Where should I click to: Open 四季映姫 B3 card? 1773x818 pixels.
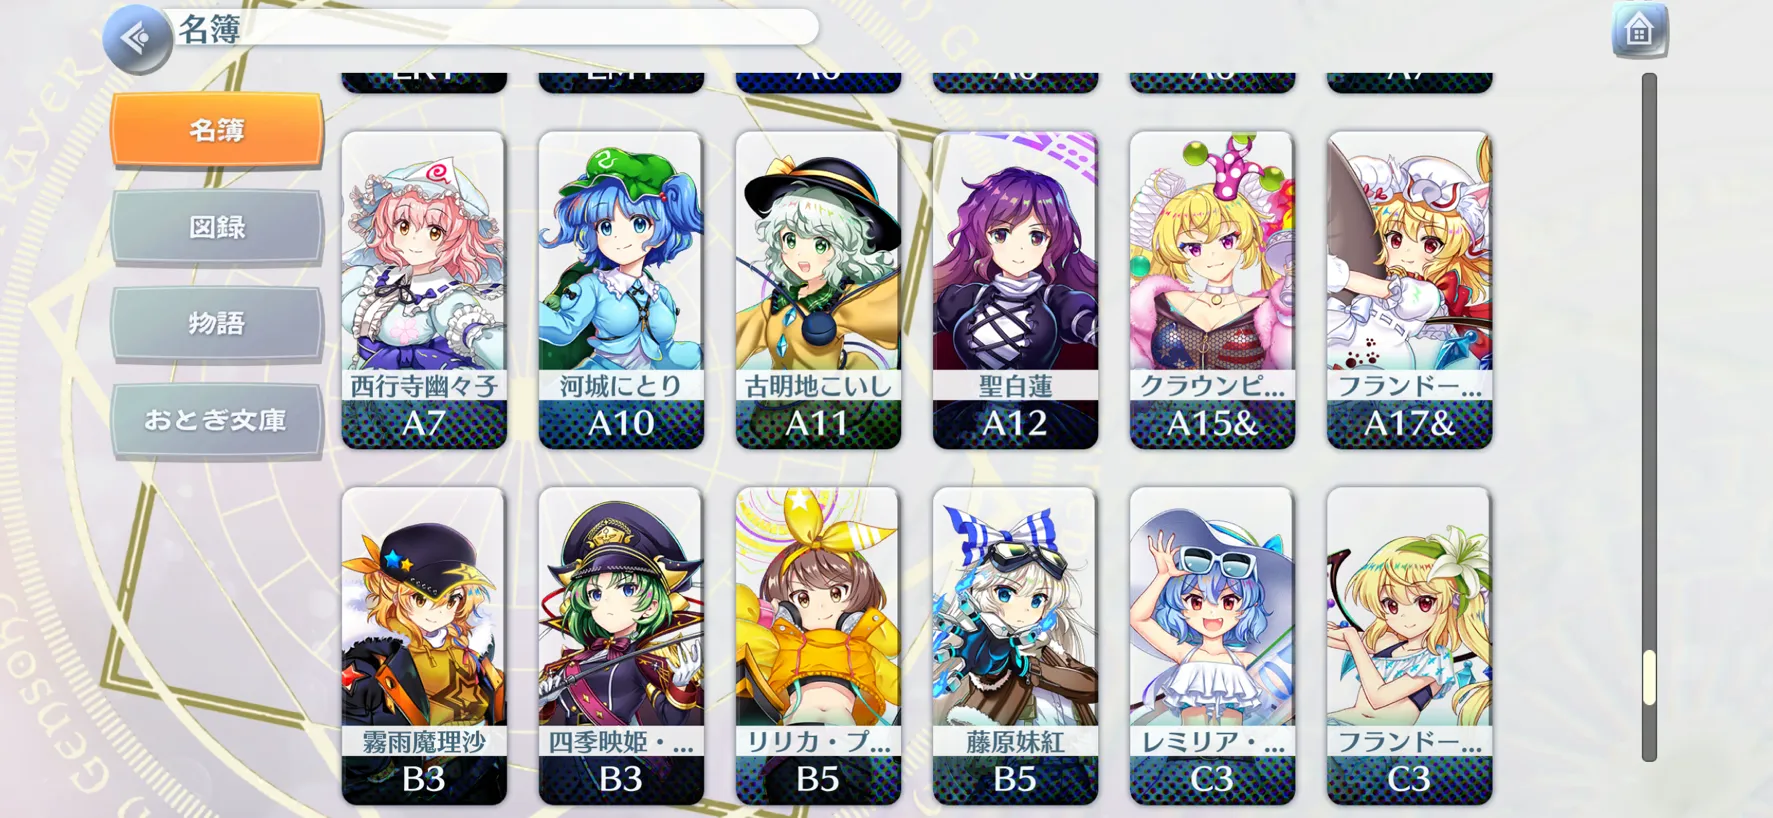(x=621, y=646)
